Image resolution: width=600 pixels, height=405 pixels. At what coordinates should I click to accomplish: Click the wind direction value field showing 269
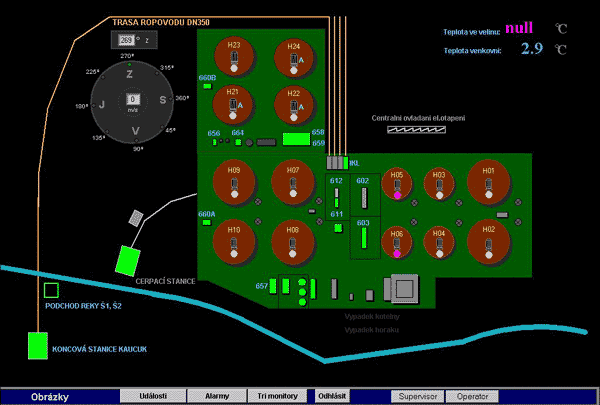[127, 39]
